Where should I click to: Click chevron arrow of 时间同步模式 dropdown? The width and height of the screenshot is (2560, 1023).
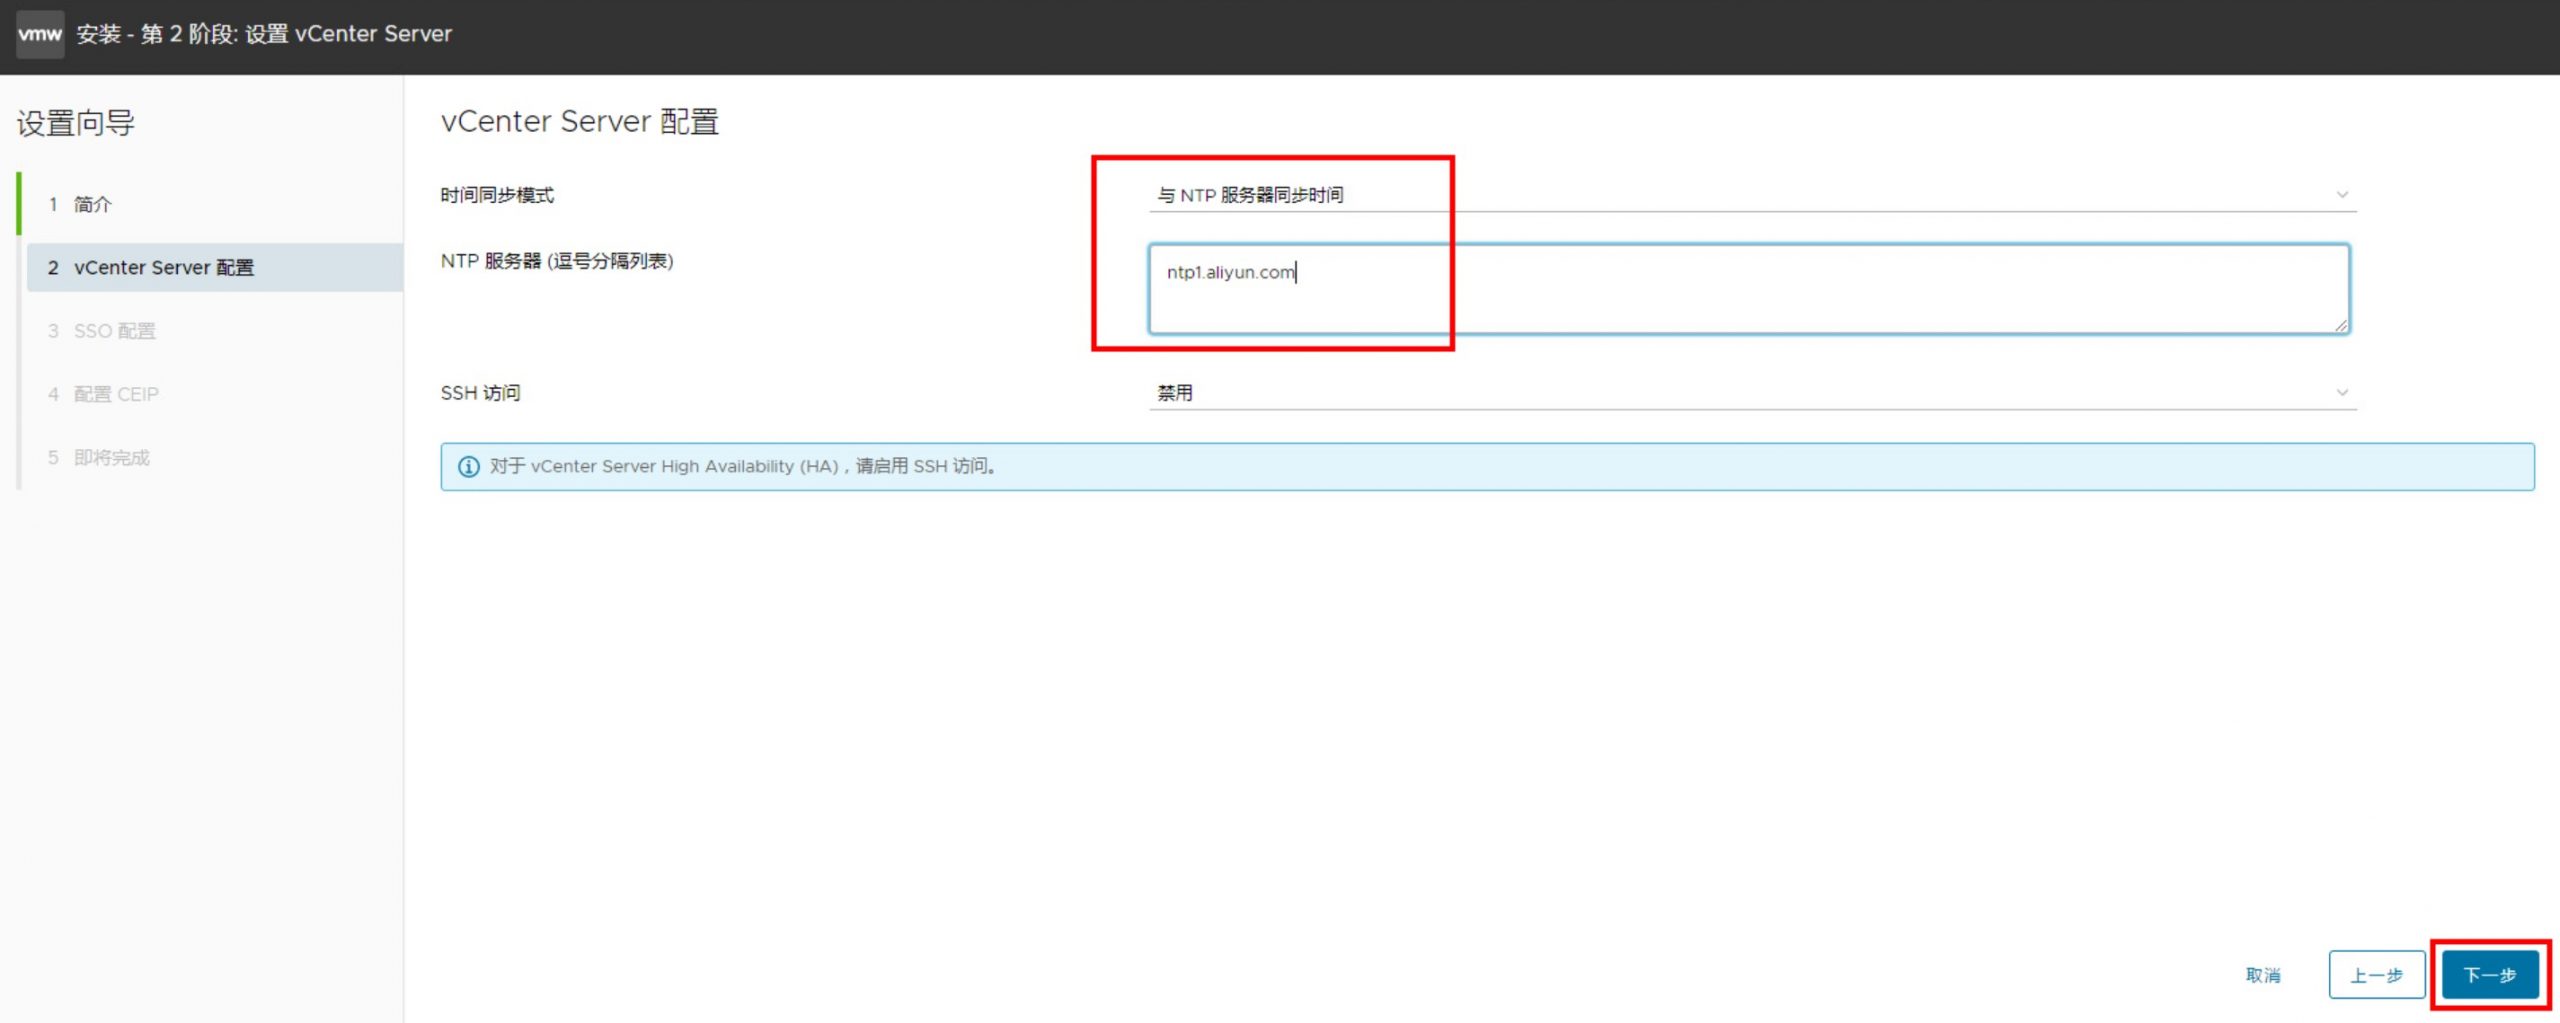(2342, 195)
